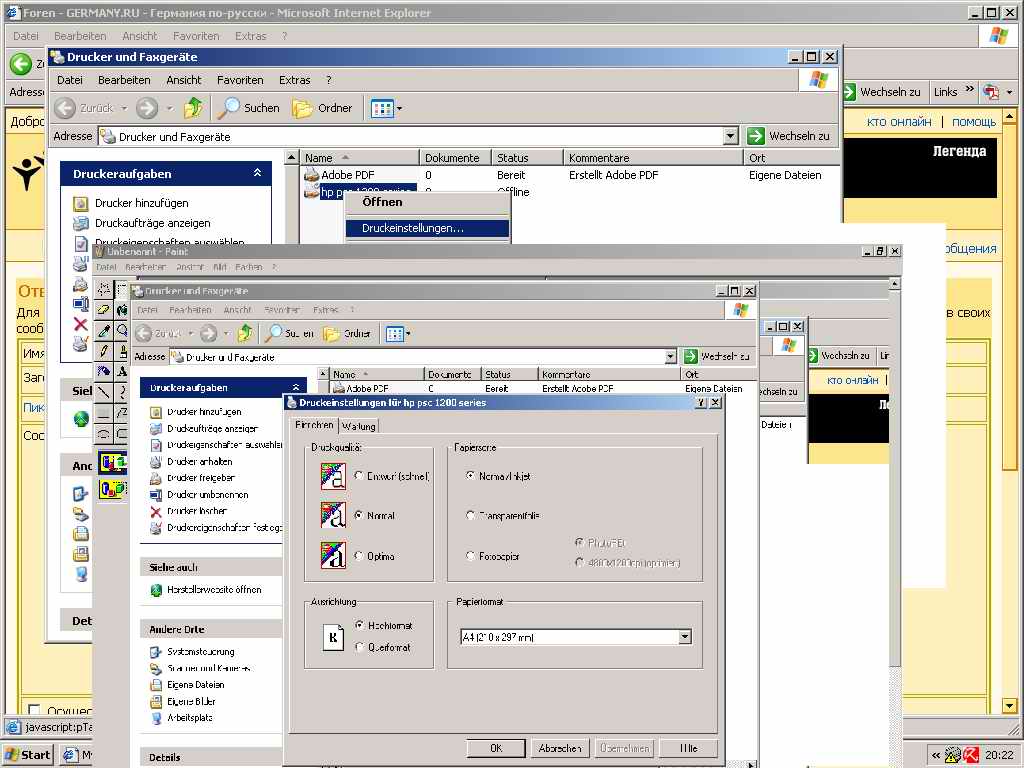Set orientation to Hochformat

point(359,625)
